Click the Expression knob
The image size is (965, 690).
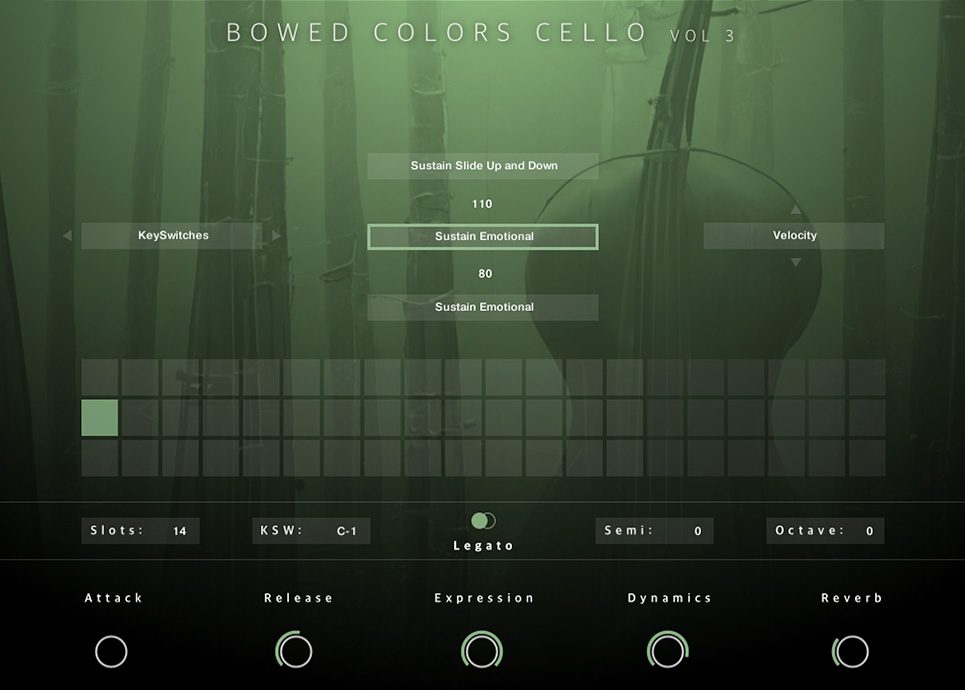482,650
